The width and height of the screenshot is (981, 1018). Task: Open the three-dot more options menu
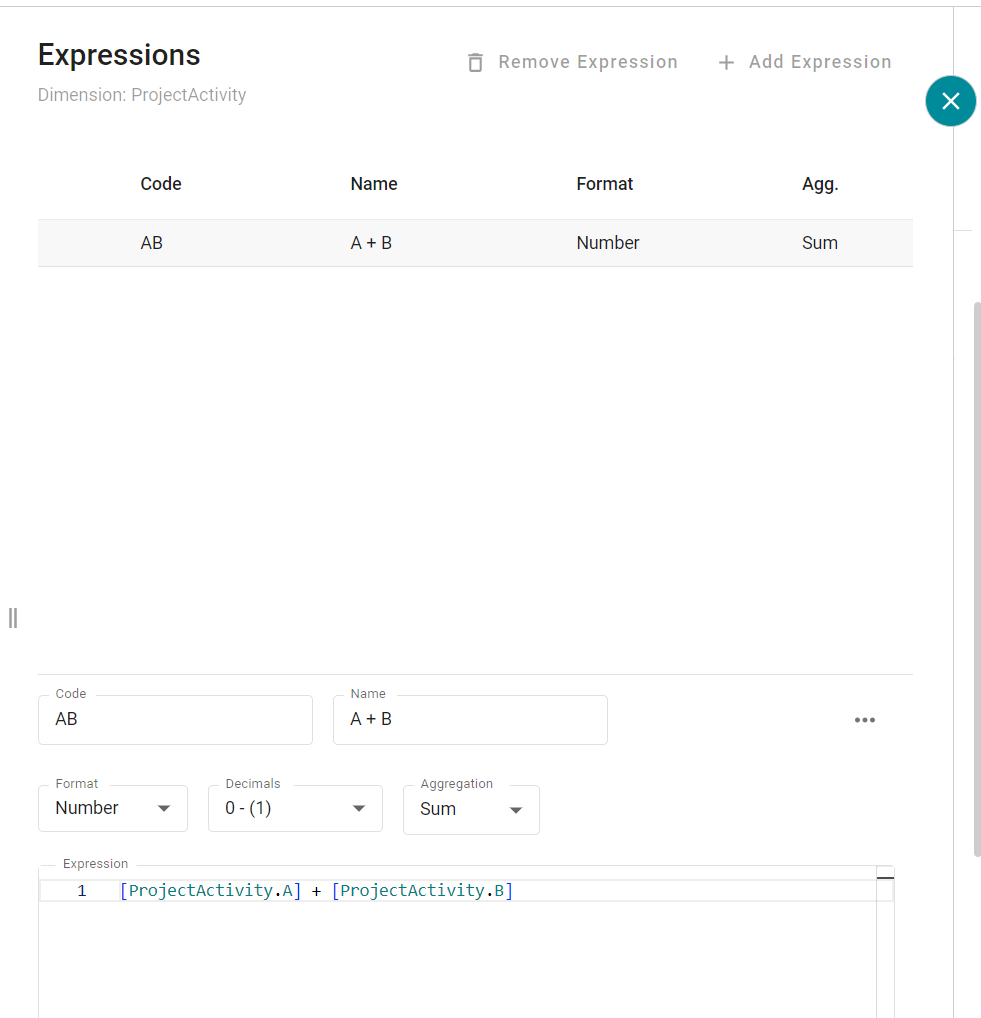(865, 720)
